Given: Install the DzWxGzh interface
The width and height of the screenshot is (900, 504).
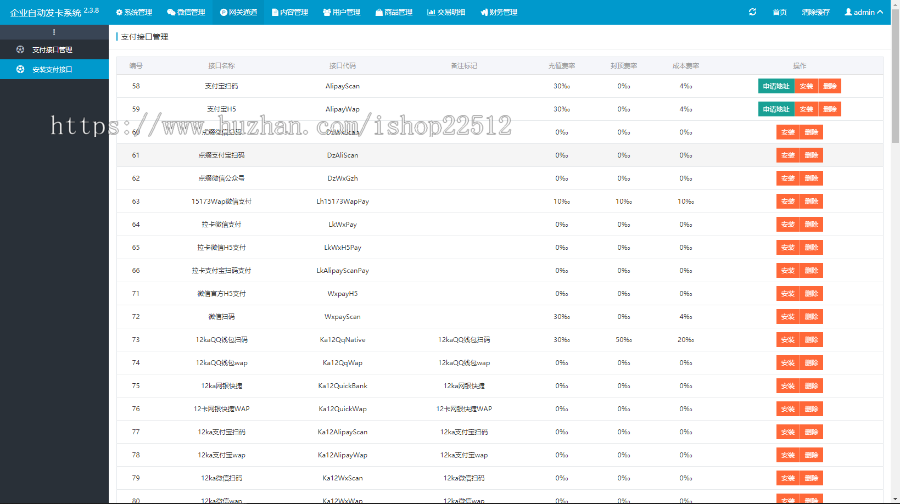Looking at the screenshot, I should click(x=788, y=178).
